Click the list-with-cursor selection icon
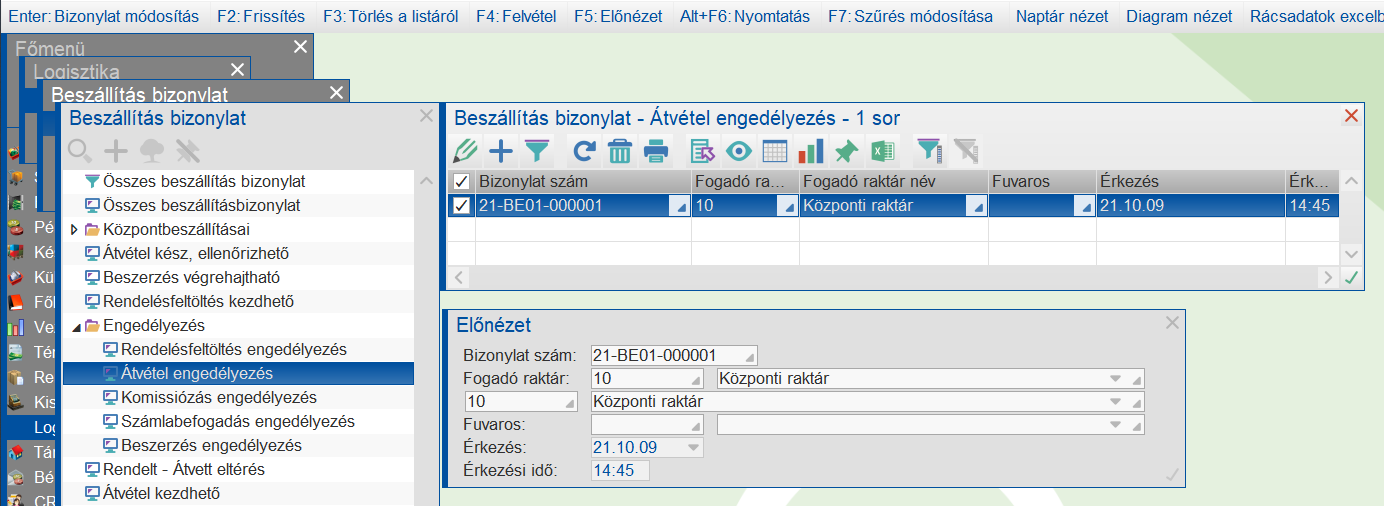Image resolution: width=1384 pixels, height=506 pixels. point(703,151)
